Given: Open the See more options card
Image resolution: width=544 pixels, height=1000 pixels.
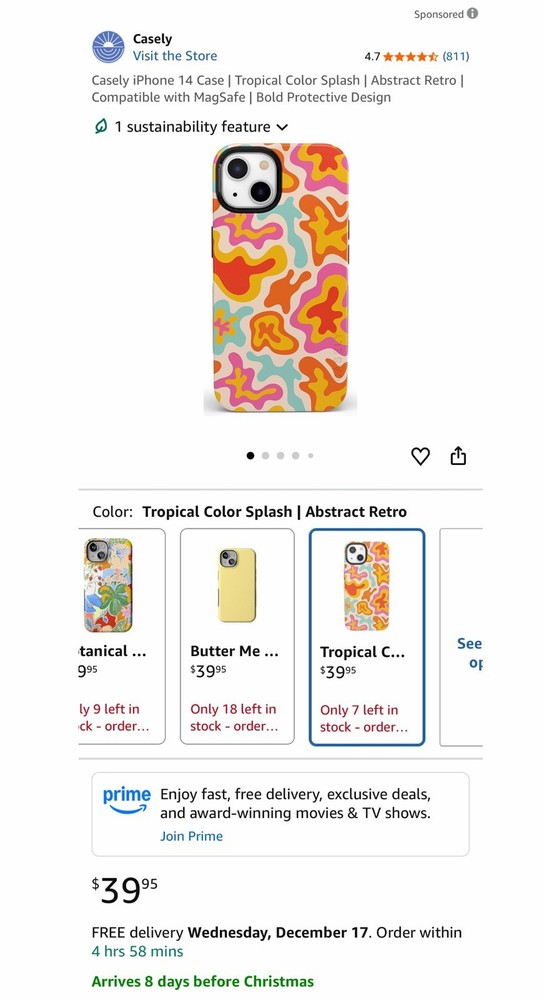Looking at the screenshot, I should tap(461, 637).
